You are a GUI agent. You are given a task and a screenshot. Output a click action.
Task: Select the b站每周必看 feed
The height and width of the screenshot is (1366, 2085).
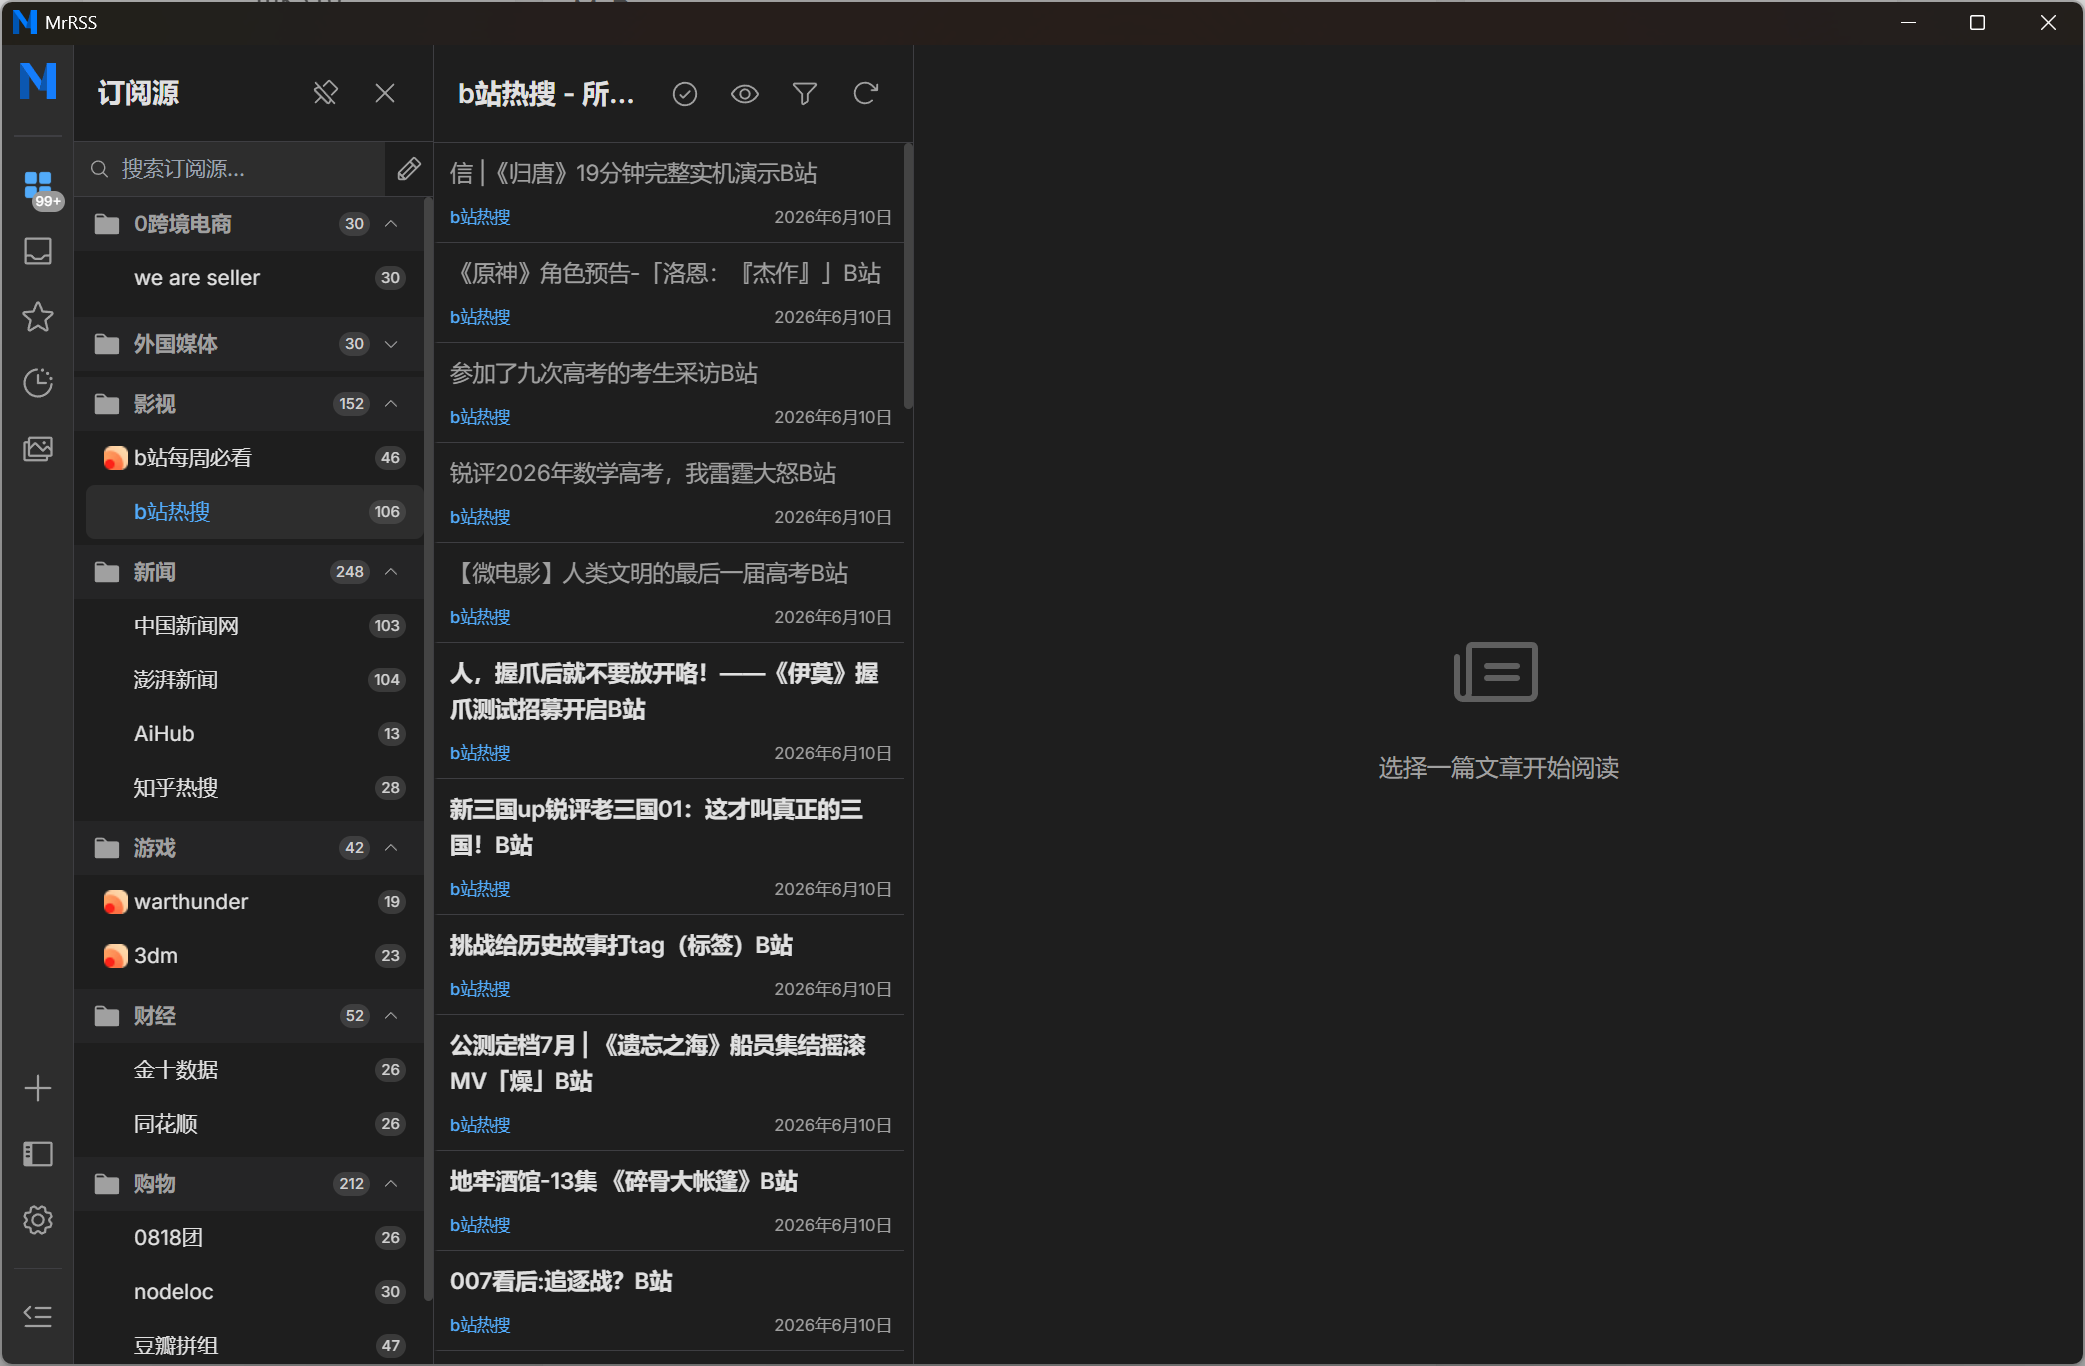(254, 458)
